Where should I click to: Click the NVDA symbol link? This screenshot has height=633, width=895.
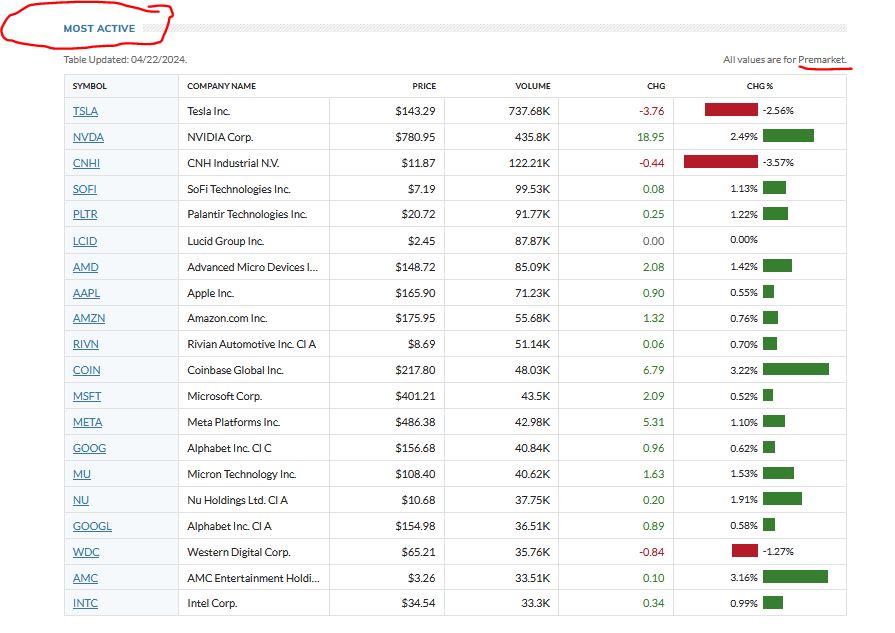point(88,137)
